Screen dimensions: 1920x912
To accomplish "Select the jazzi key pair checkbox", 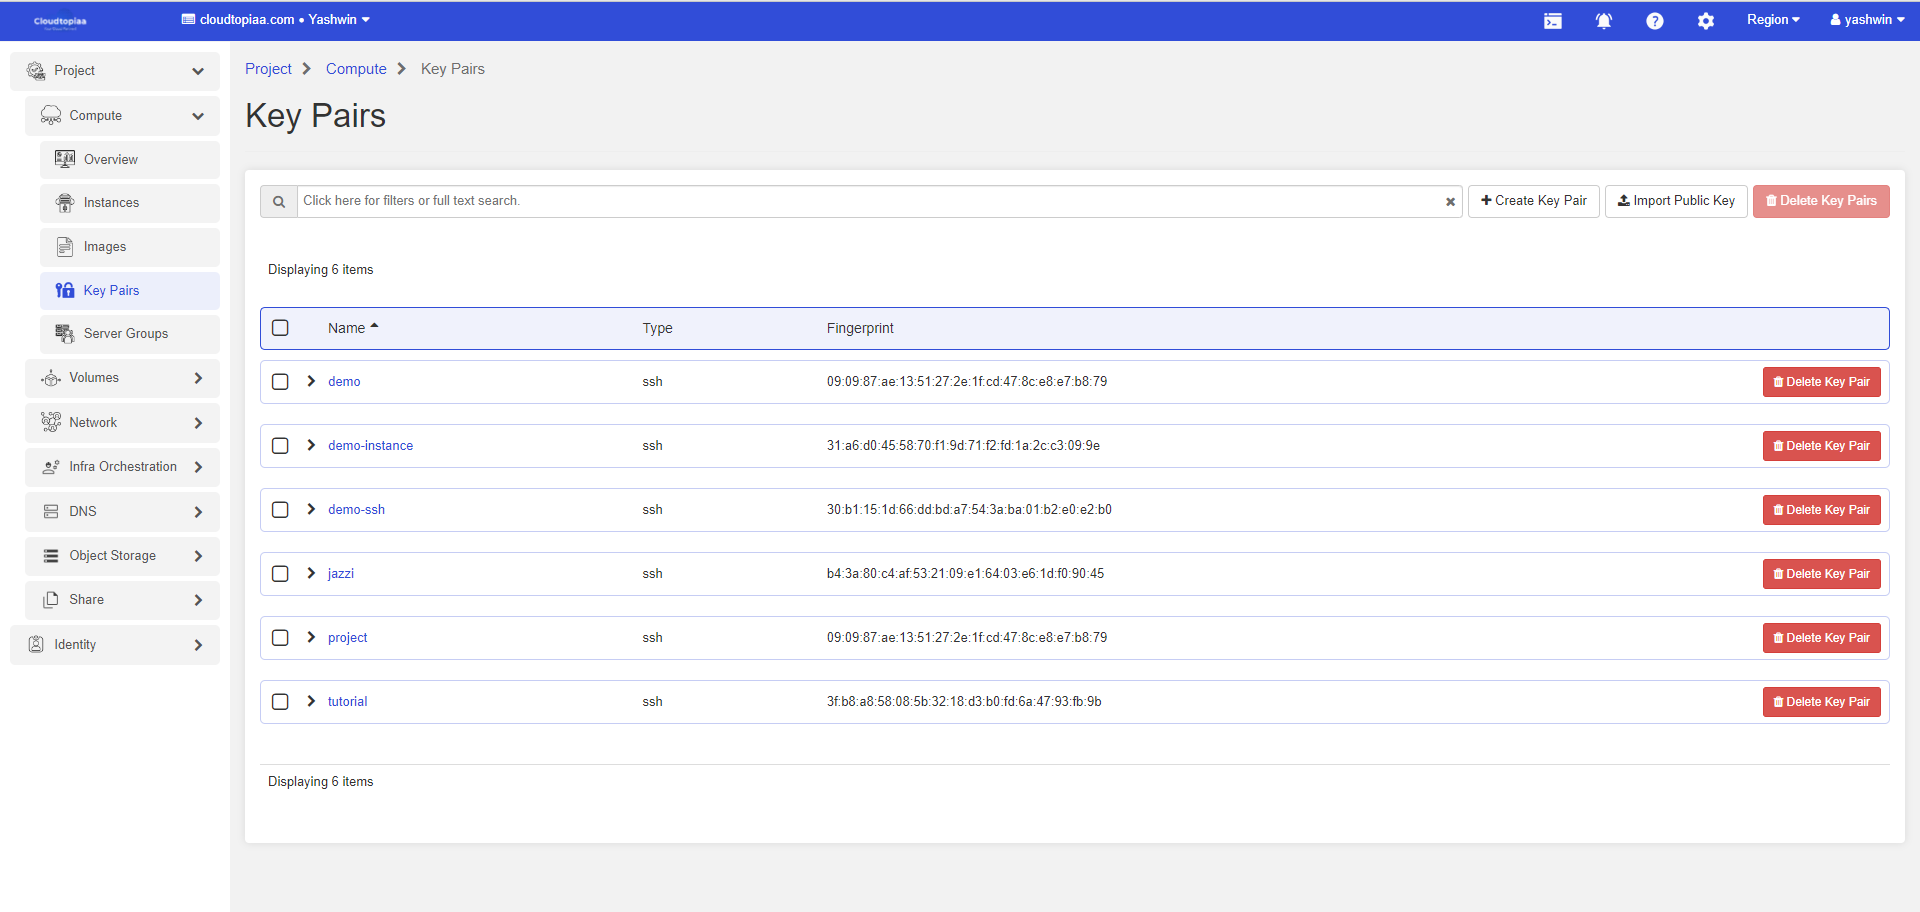I will coord(281,574).
